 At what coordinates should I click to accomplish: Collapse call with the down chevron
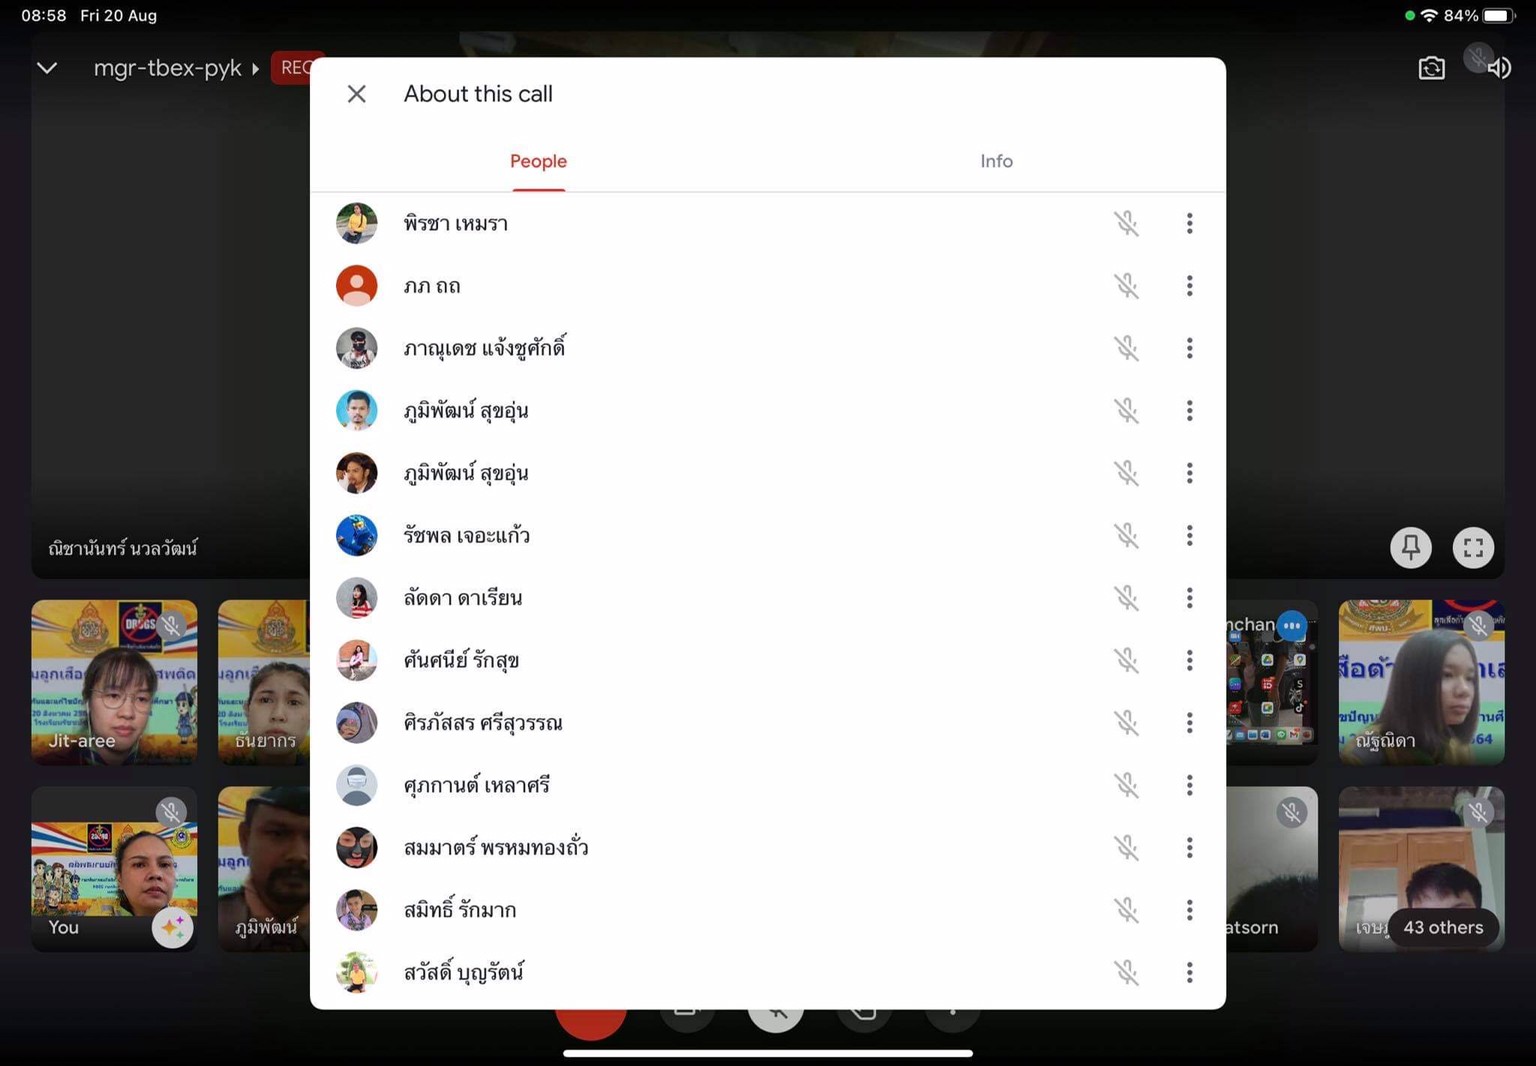(x=47, y=68)
